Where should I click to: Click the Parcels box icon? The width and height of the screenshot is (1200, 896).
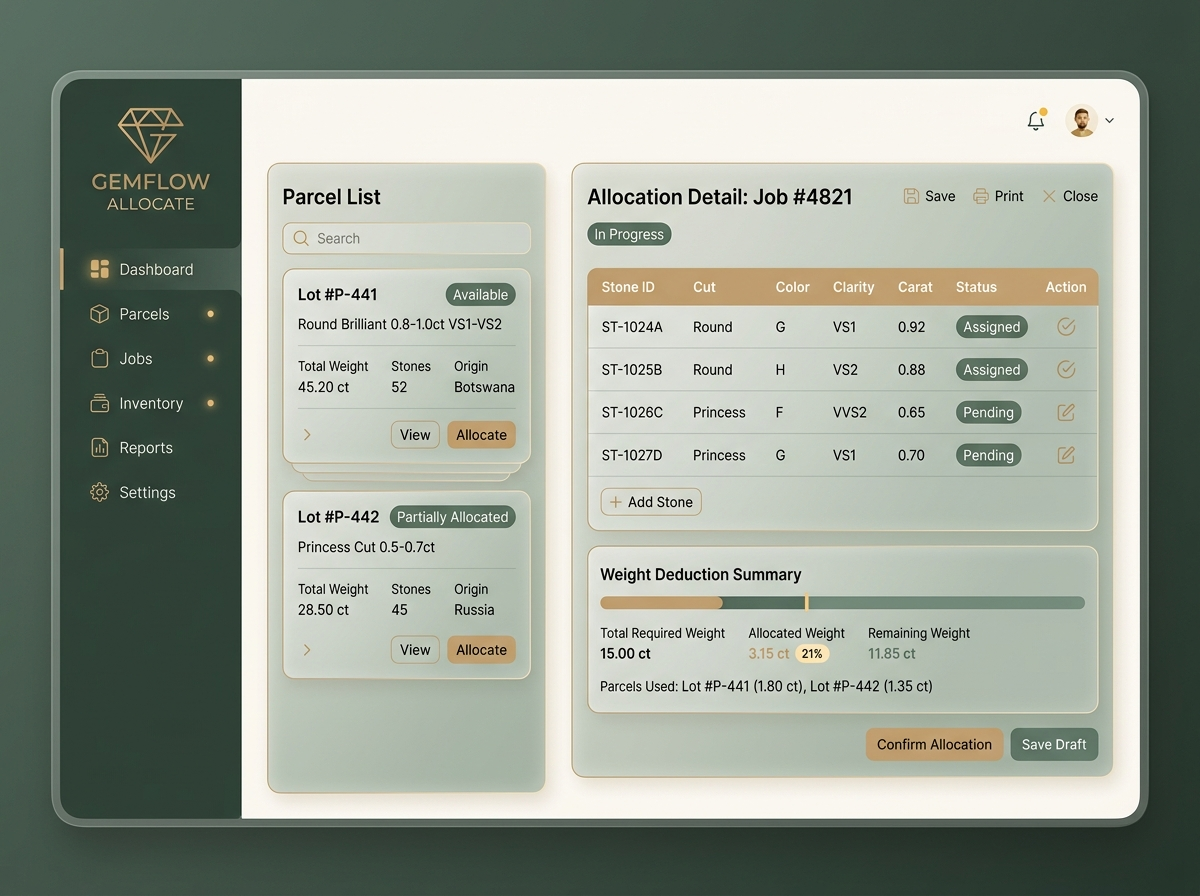click(x=99, y=314)
